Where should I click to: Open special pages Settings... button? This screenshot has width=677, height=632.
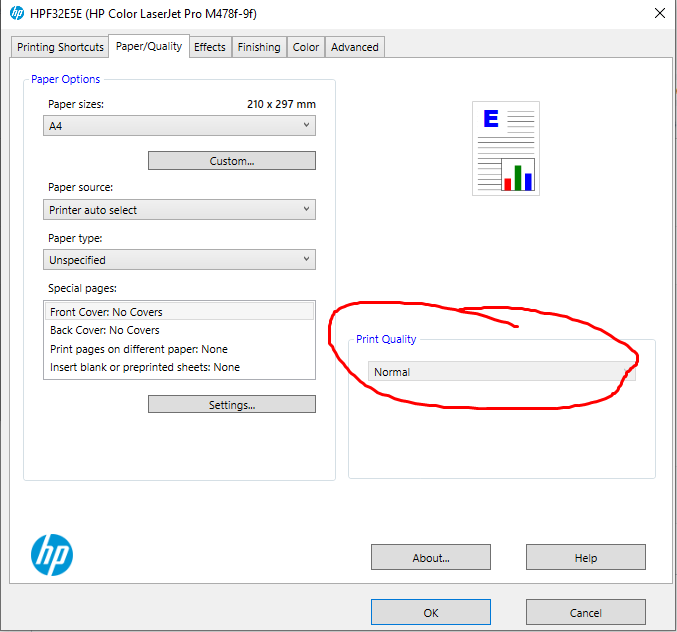[232, 404]
